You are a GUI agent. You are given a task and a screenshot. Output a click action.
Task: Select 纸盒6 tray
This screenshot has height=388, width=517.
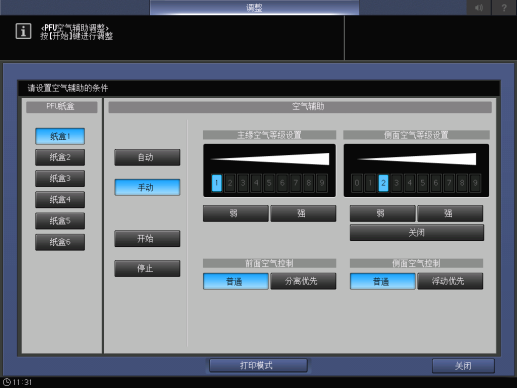tap(60, 242)
